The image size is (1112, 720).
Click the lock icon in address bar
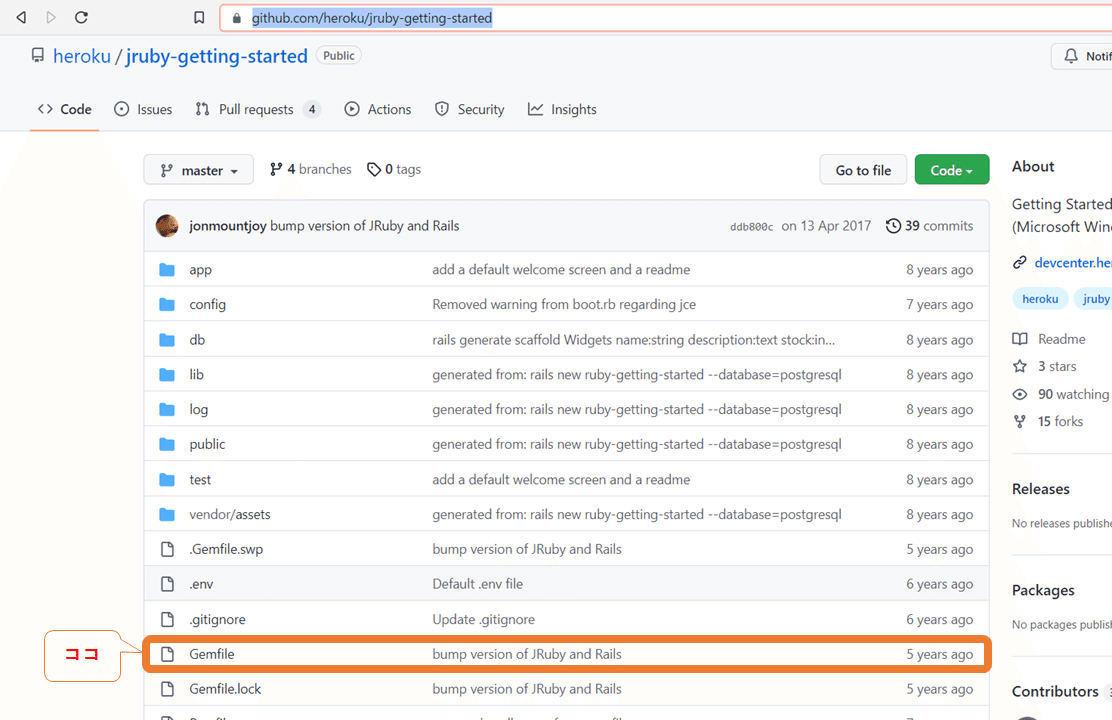[x=237, y=18]
